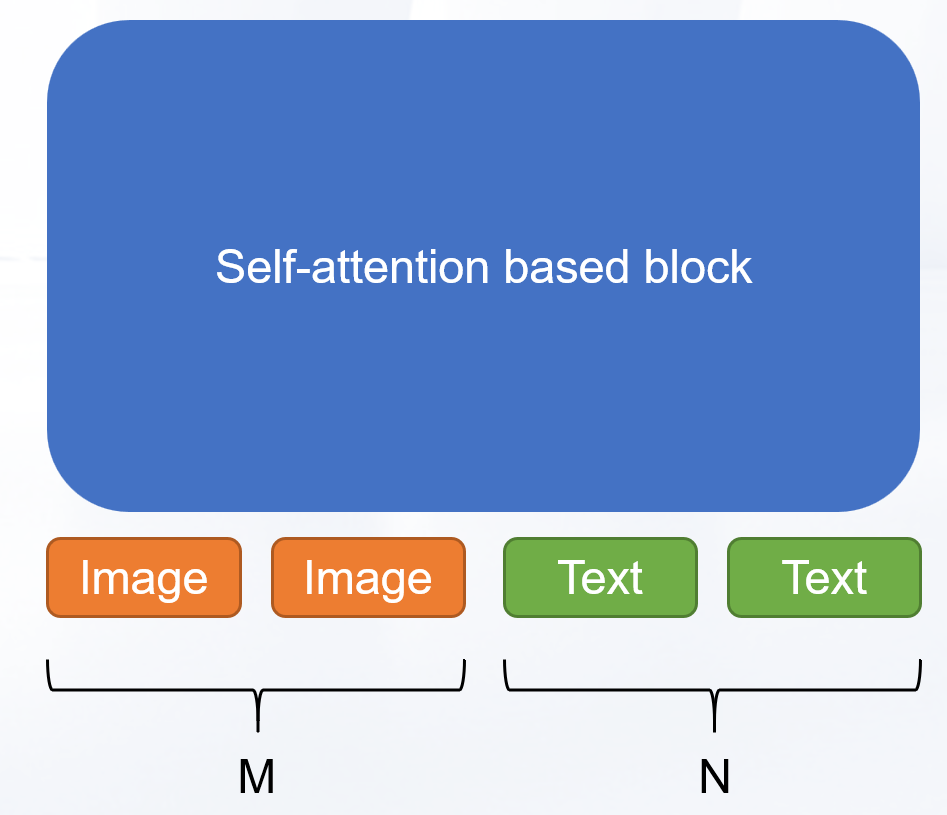Select the second orange Image box

(368, 578)
